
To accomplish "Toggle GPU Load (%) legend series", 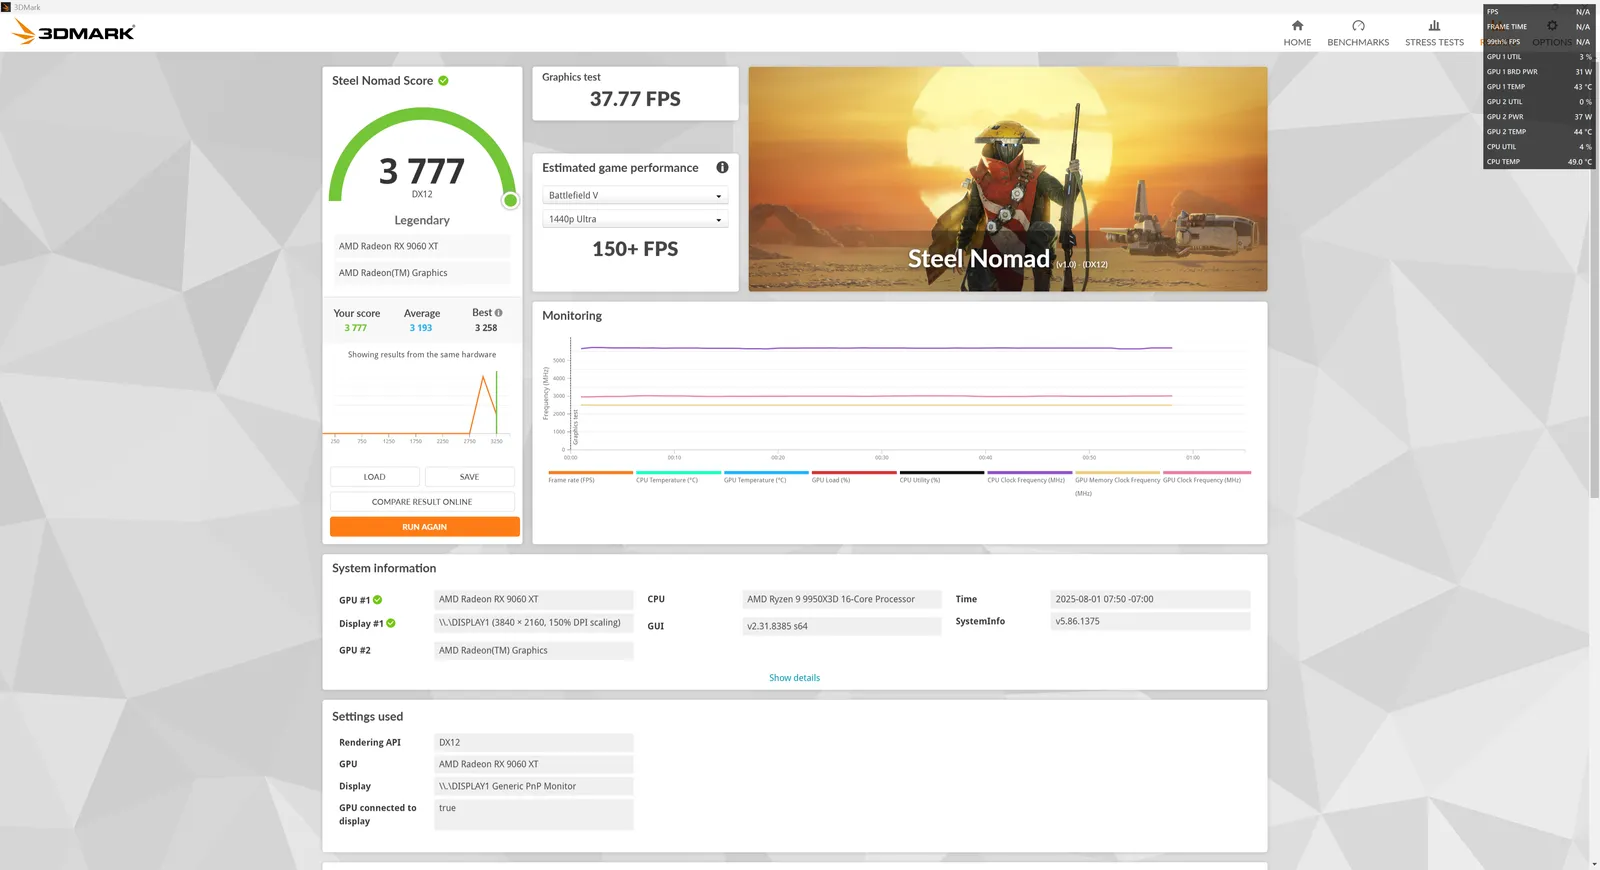I will (x=853, y=473).
